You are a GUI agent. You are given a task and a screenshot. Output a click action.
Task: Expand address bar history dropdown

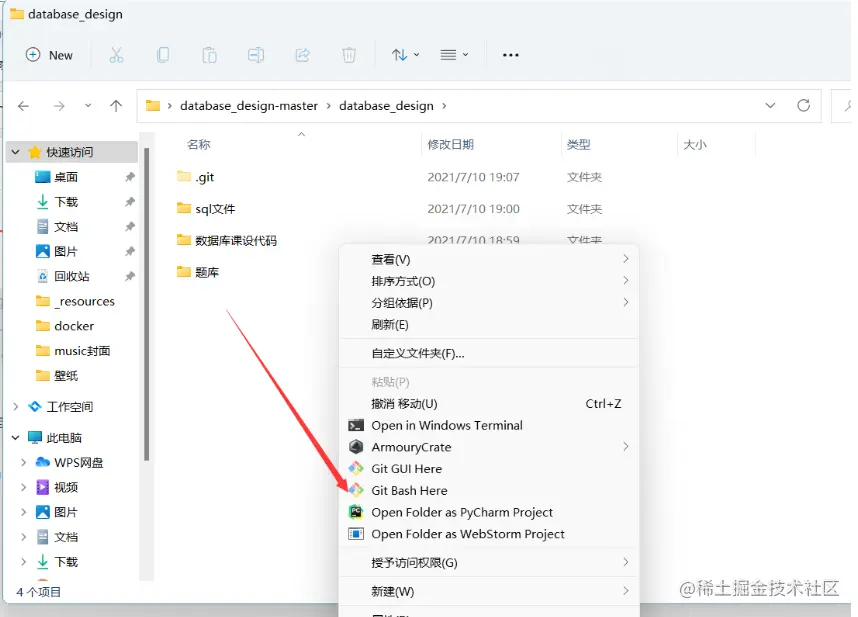[x=770, y=106]
